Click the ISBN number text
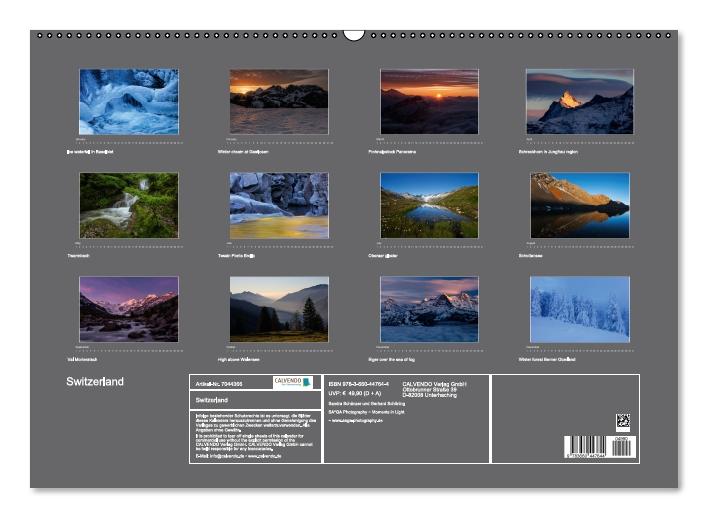This screenshot has height=518, width=708. (359, 384)
